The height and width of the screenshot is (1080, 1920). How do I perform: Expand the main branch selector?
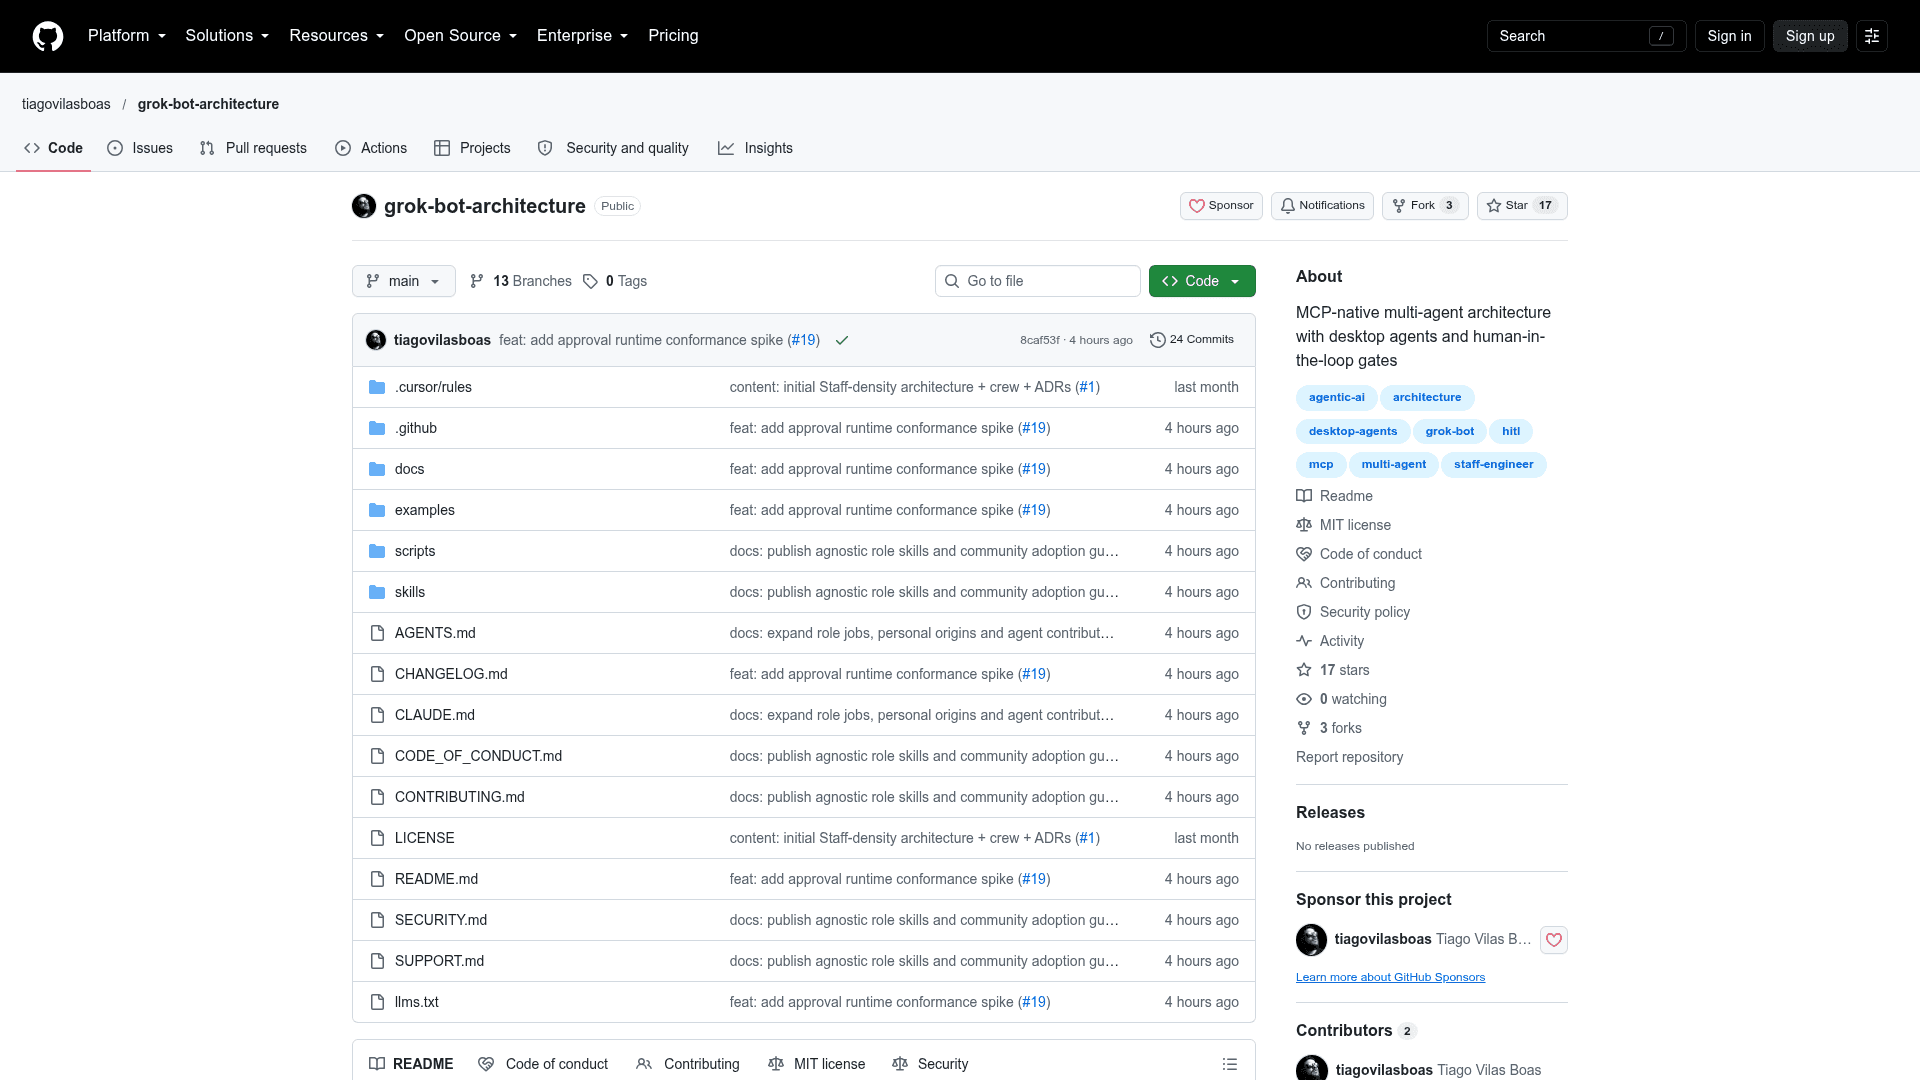[404, 281]
